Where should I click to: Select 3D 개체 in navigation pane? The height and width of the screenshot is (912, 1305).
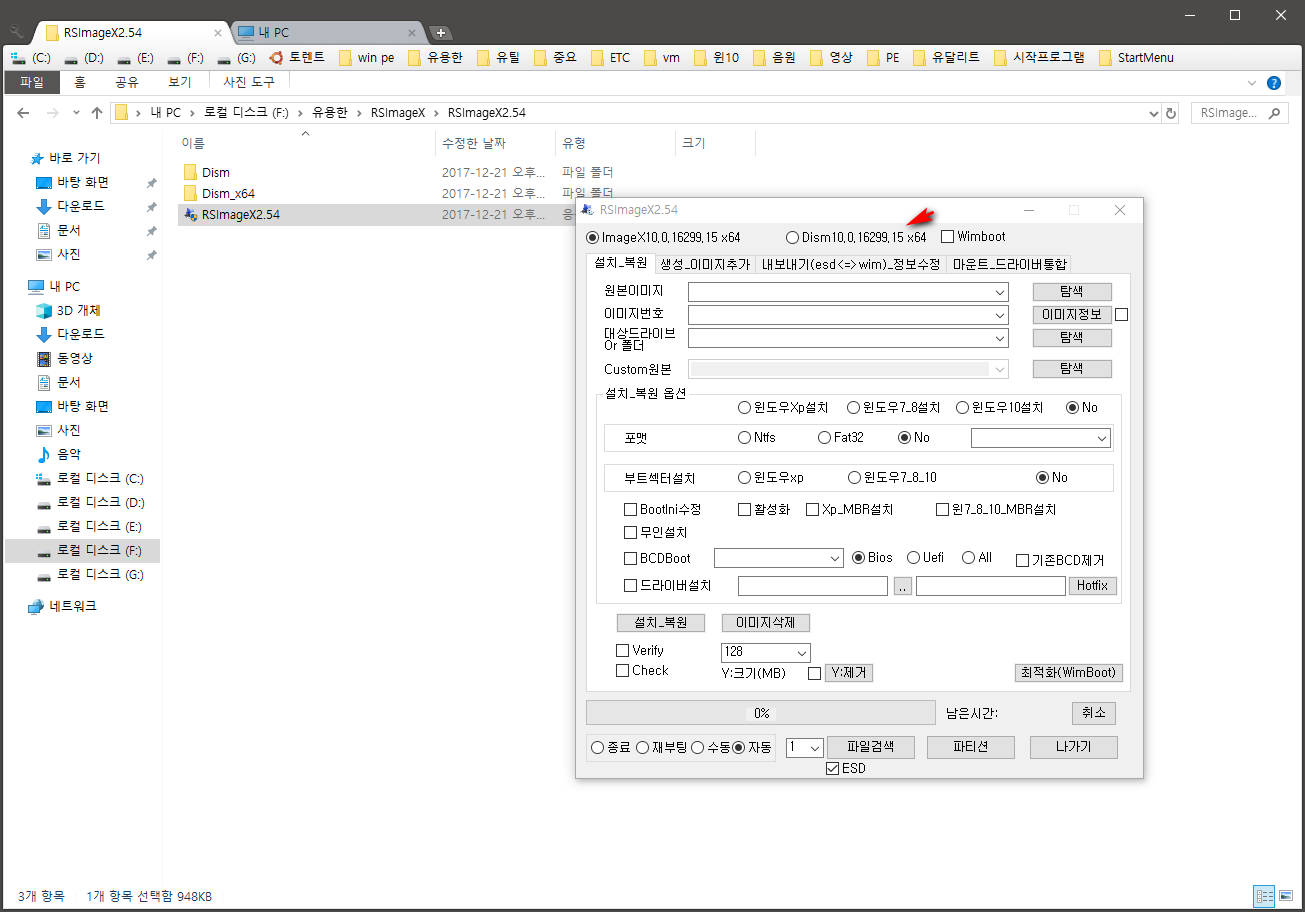point(79,310)
